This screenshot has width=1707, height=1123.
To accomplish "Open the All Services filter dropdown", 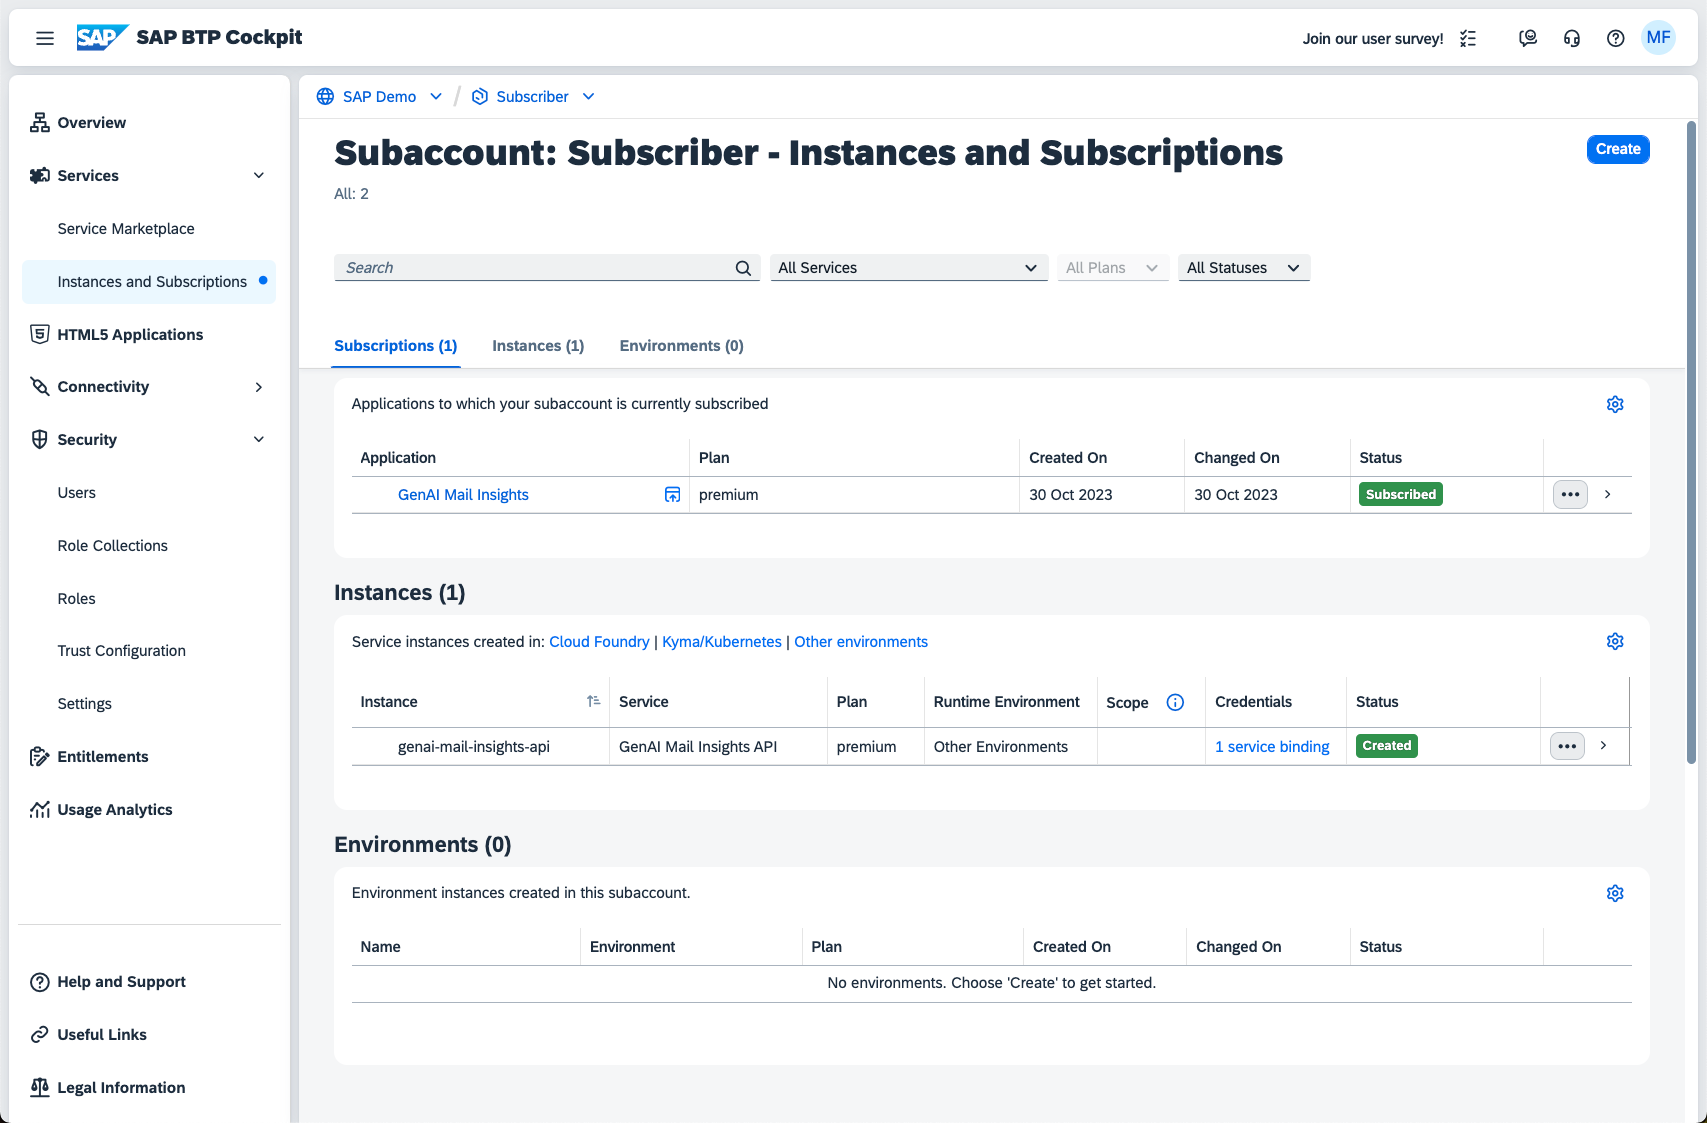I will pyautogui.click(x=909, y=268).
